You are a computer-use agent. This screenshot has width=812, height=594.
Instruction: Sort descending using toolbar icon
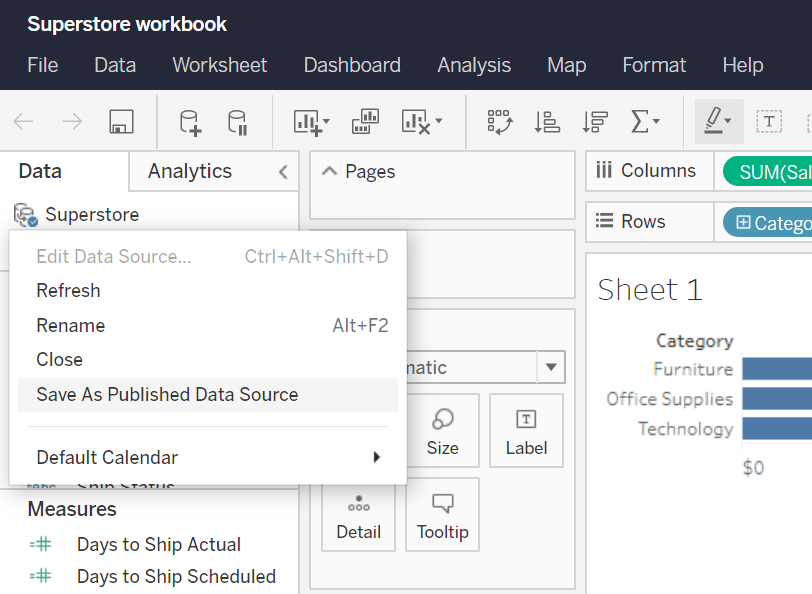pos(595,122)
